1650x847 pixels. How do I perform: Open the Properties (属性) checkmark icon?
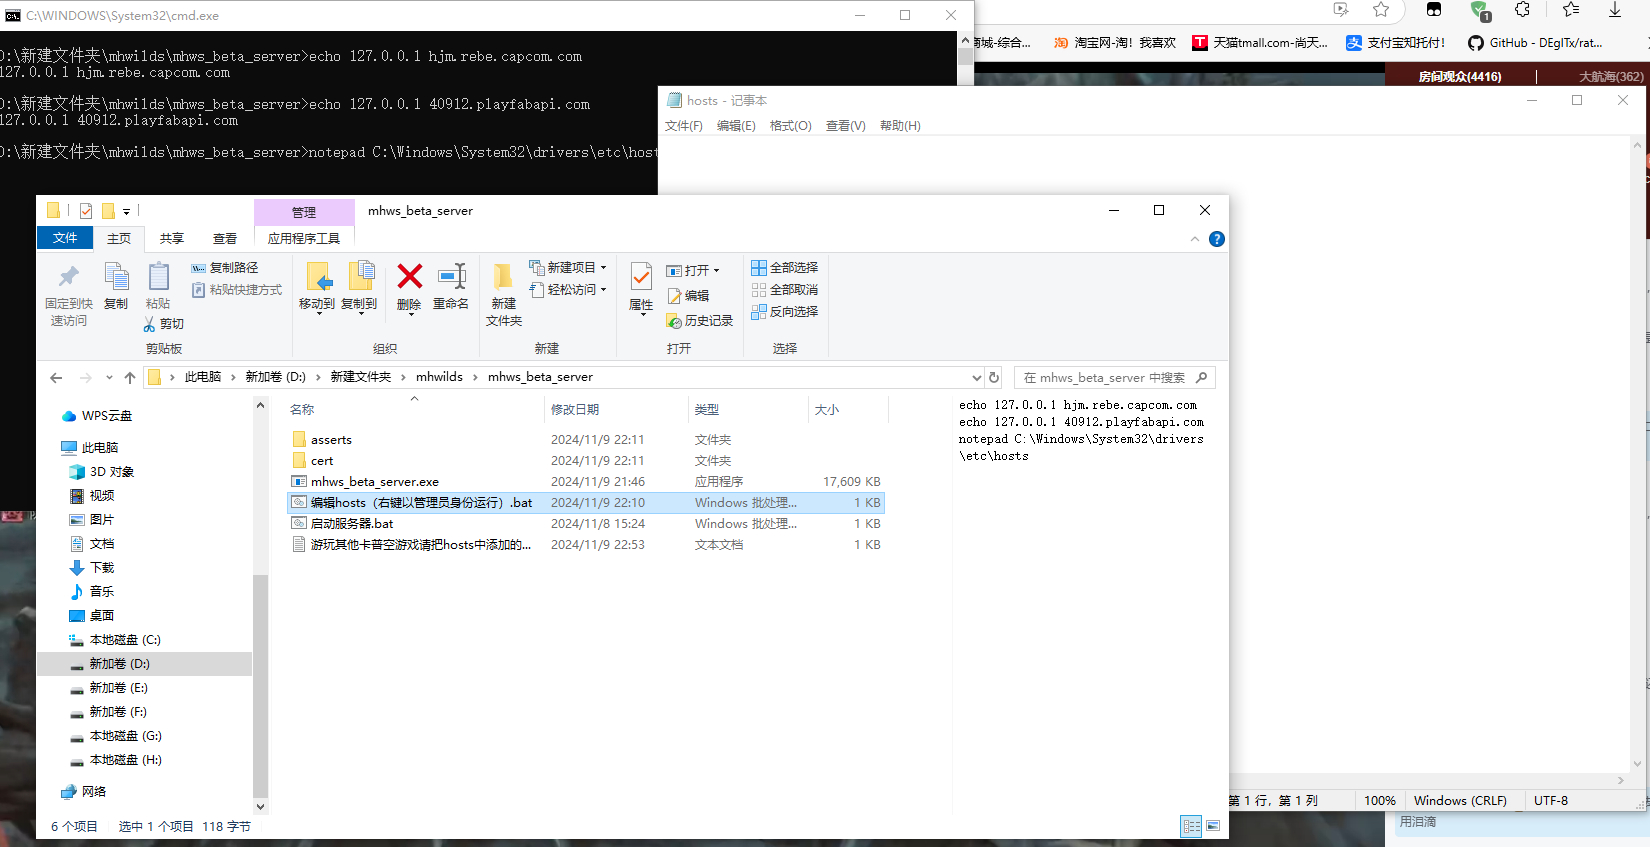point(641,276)
